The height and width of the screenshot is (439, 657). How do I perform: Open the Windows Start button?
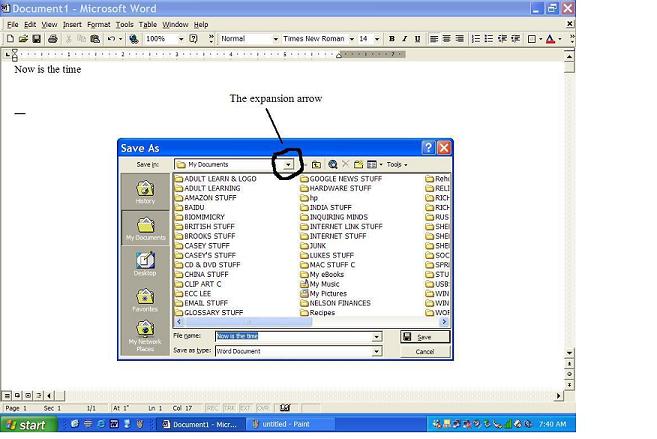[x=27, y=425]
